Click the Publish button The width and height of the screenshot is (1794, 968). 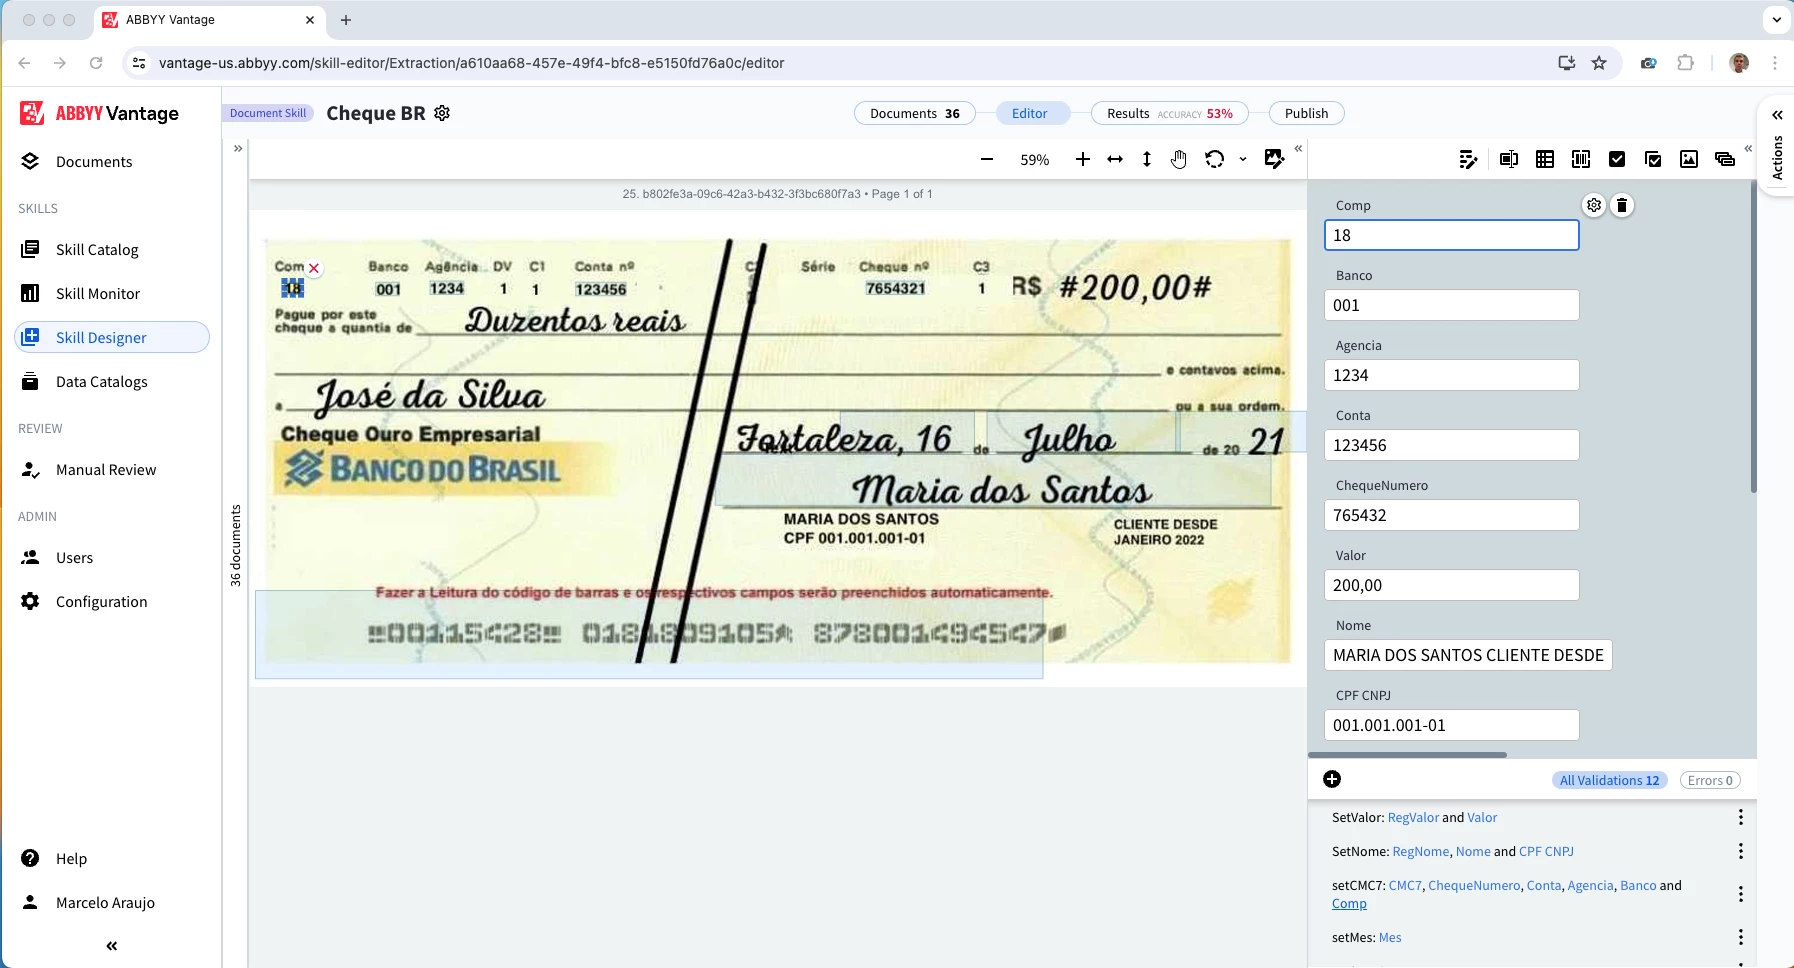(x=1306, y=113)
